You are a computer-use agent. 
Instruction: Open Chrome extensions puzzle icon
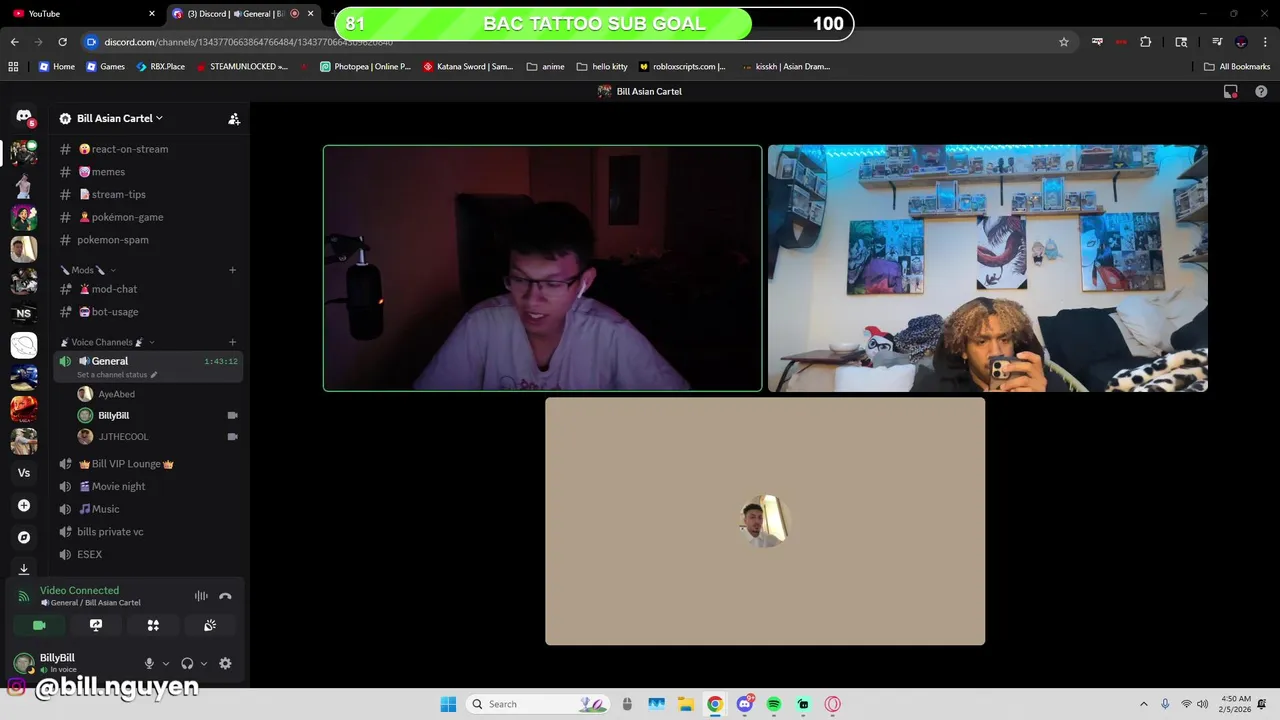click(x=1146, y=42)
